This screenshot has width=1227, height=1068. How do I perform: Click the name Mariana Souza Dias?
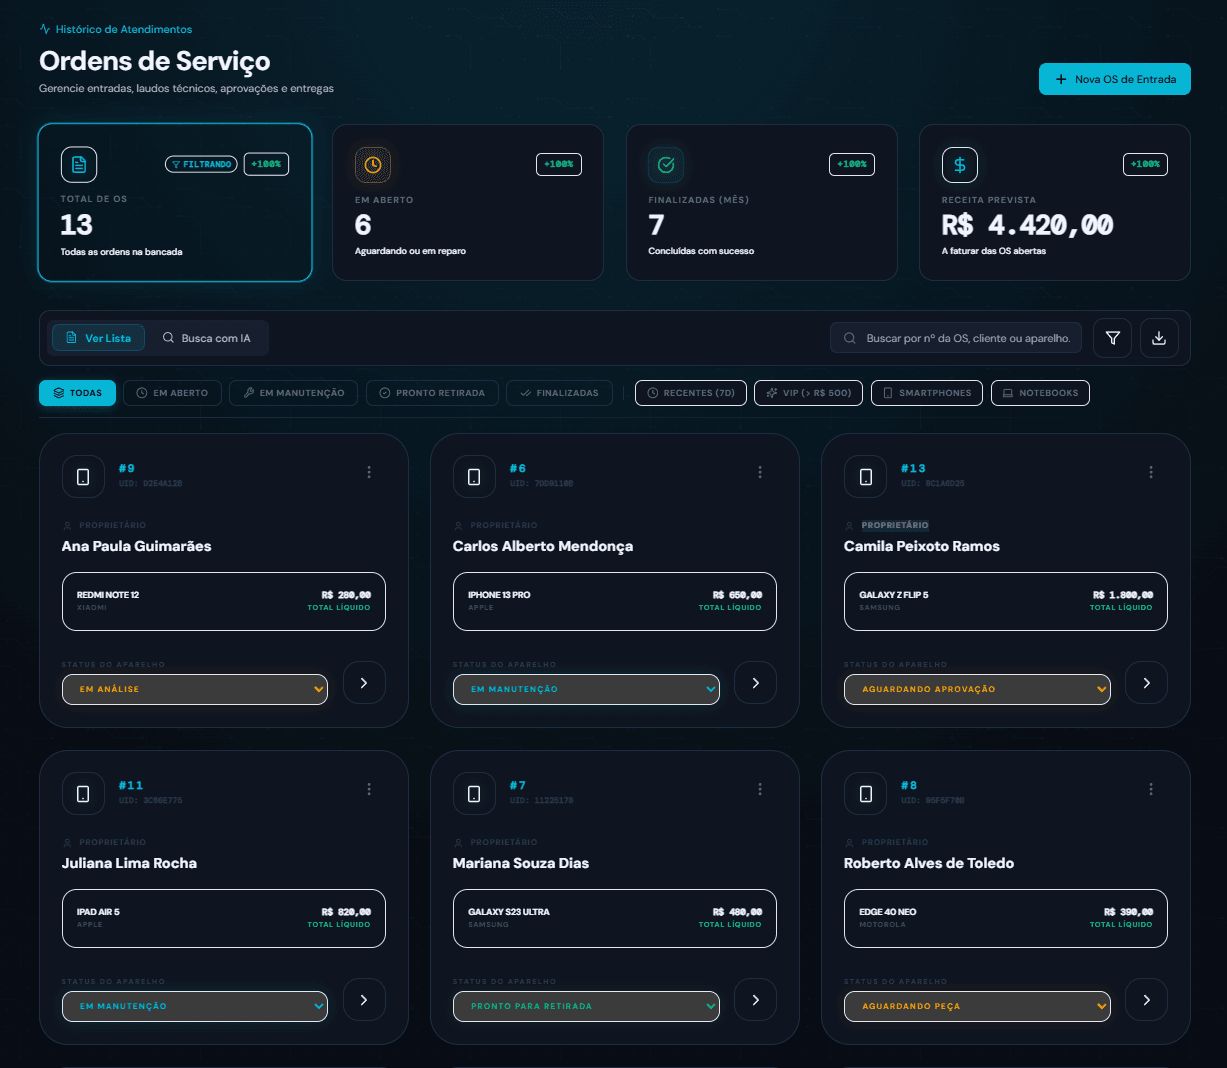click(x=521, y=863)
